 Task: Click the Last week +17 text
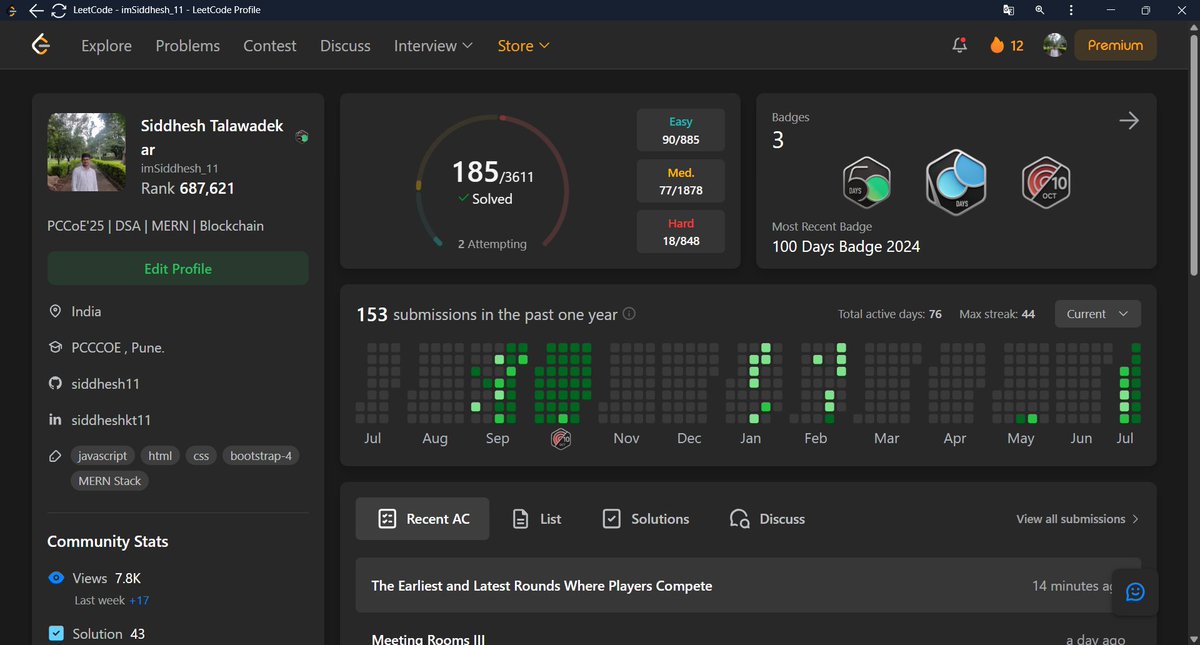click(112, 600)
